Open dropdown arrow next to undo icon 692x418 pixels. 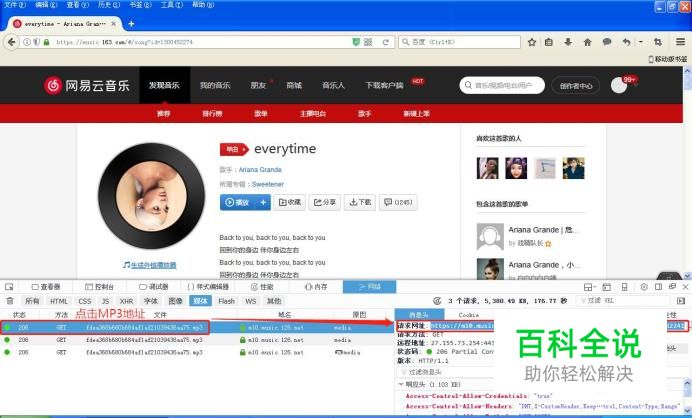tap(640, 42)
